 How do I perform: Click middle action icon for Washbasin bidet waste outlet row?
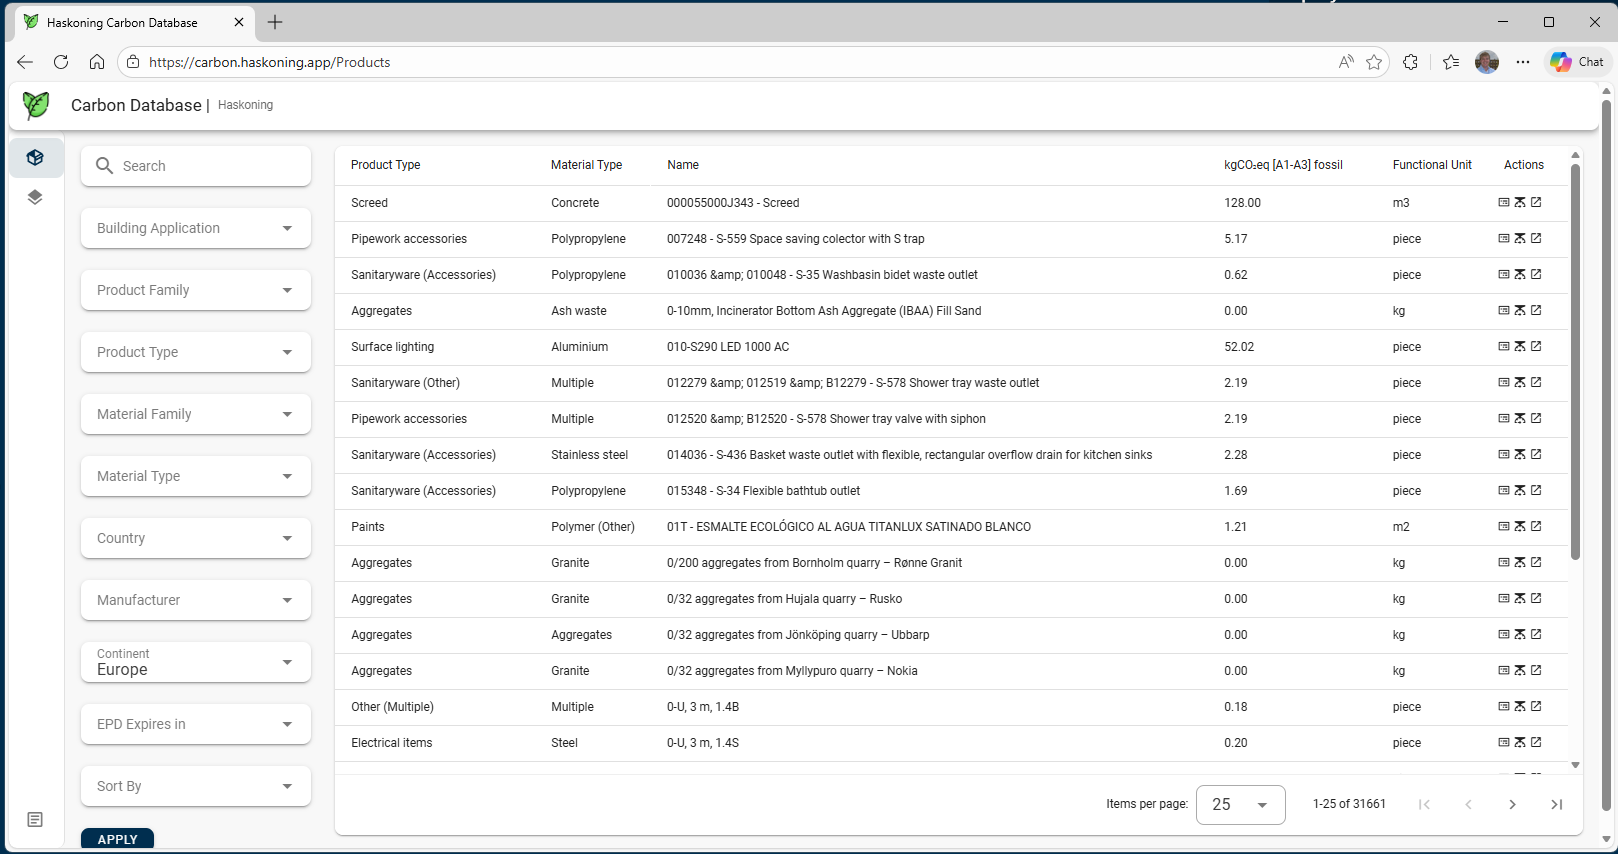tap(1520, 274)
